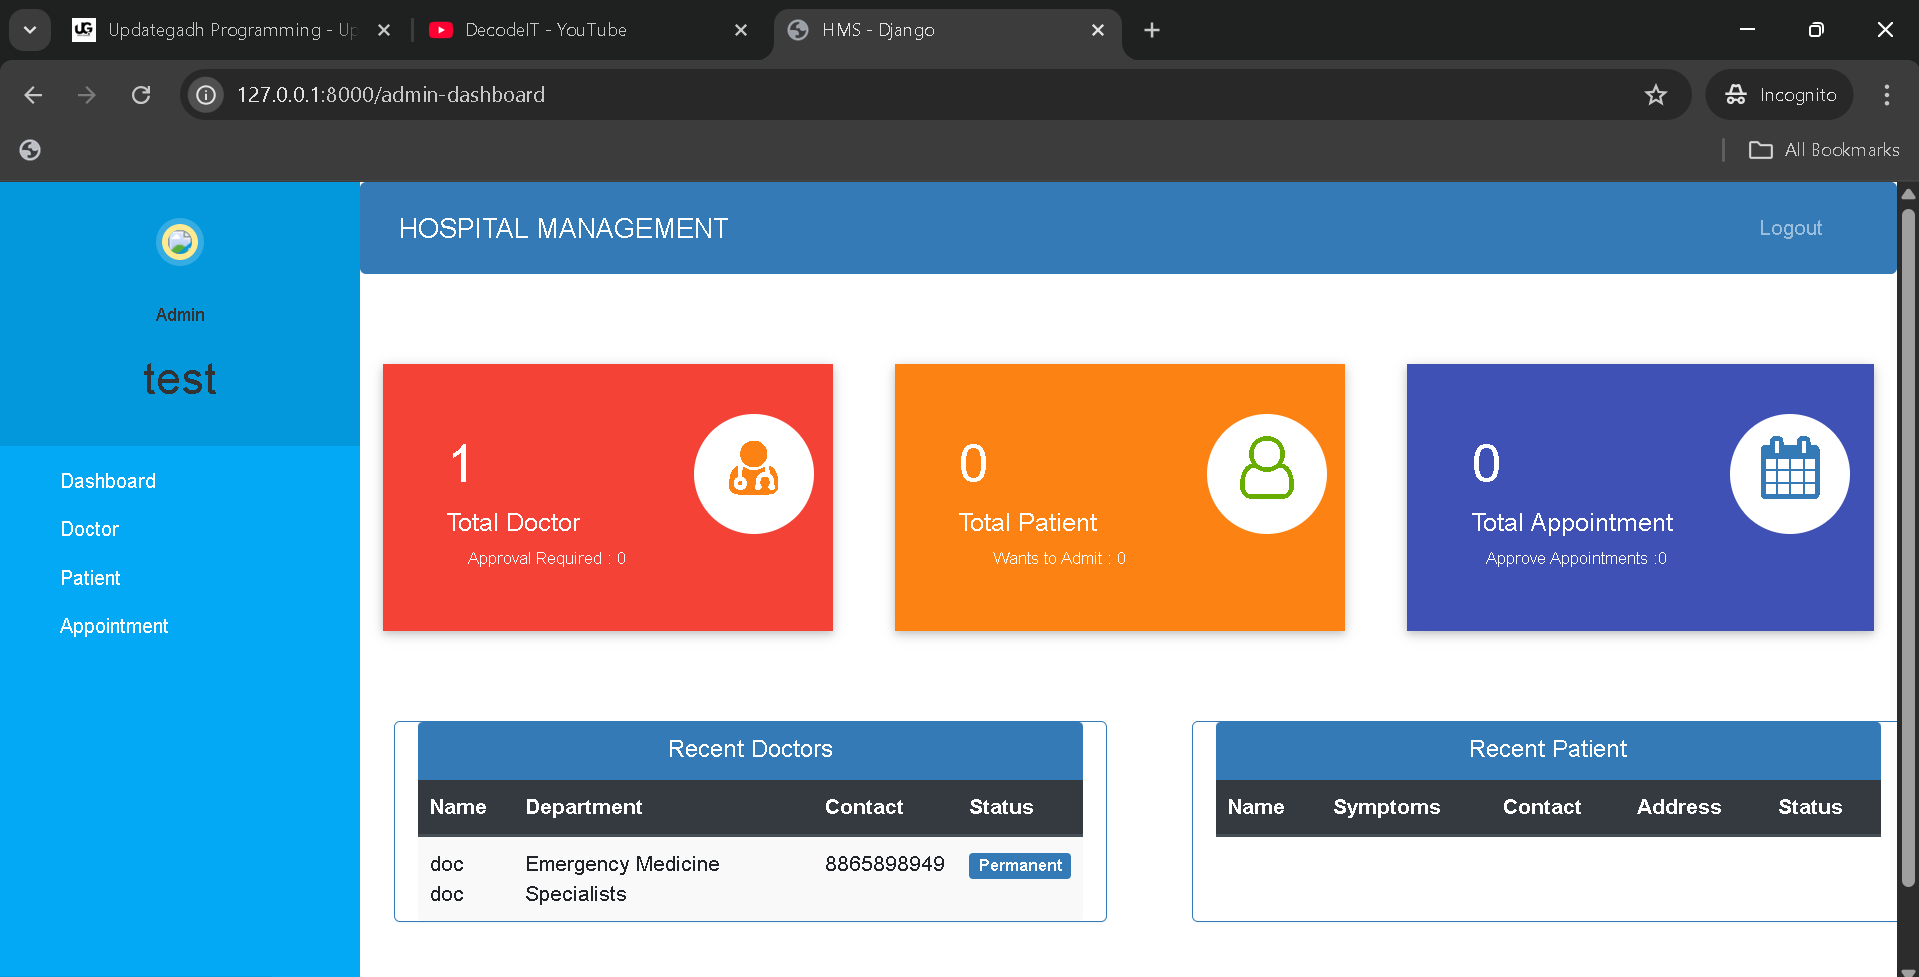Go back using the browser back arrow
This screenshot has width=1919, height=977.
tap(33, 95)
